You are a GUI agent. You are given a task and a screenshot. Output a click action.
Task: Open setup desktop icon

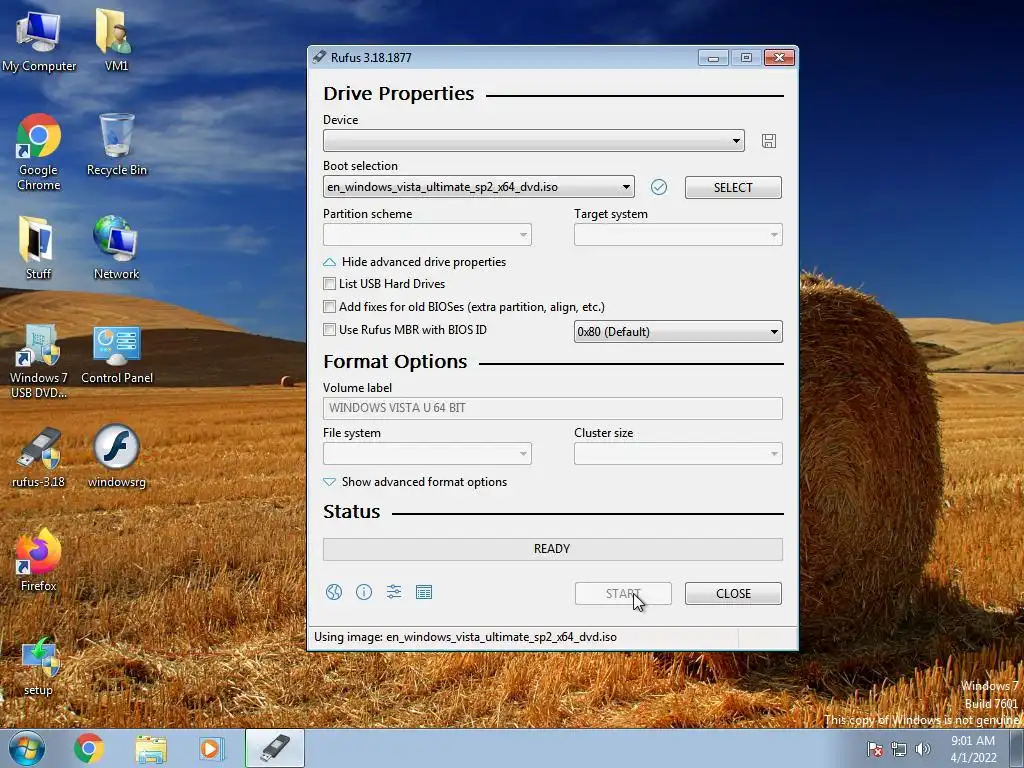(x=39, y=666)
